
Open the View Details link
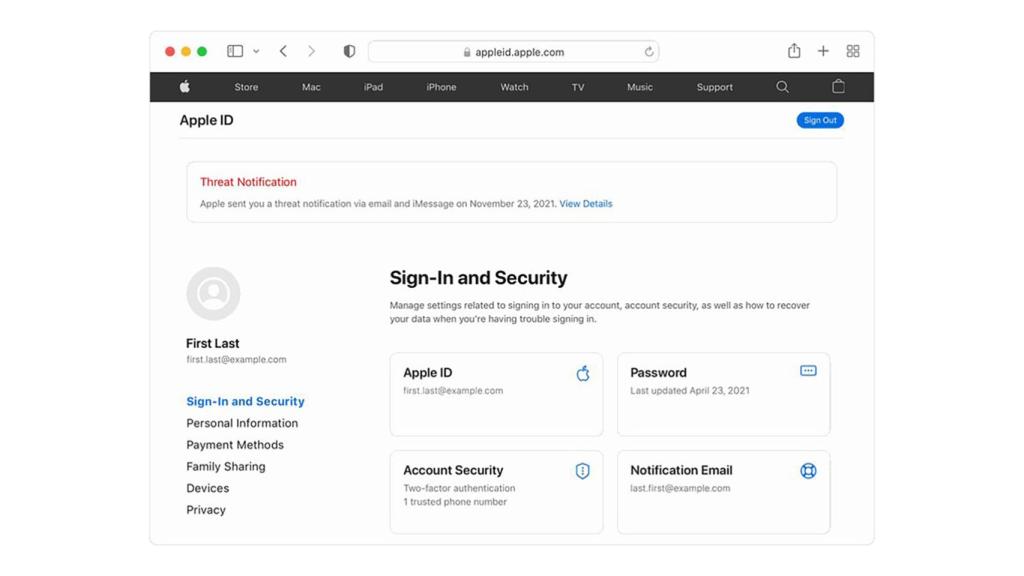[x=585, y=204]
